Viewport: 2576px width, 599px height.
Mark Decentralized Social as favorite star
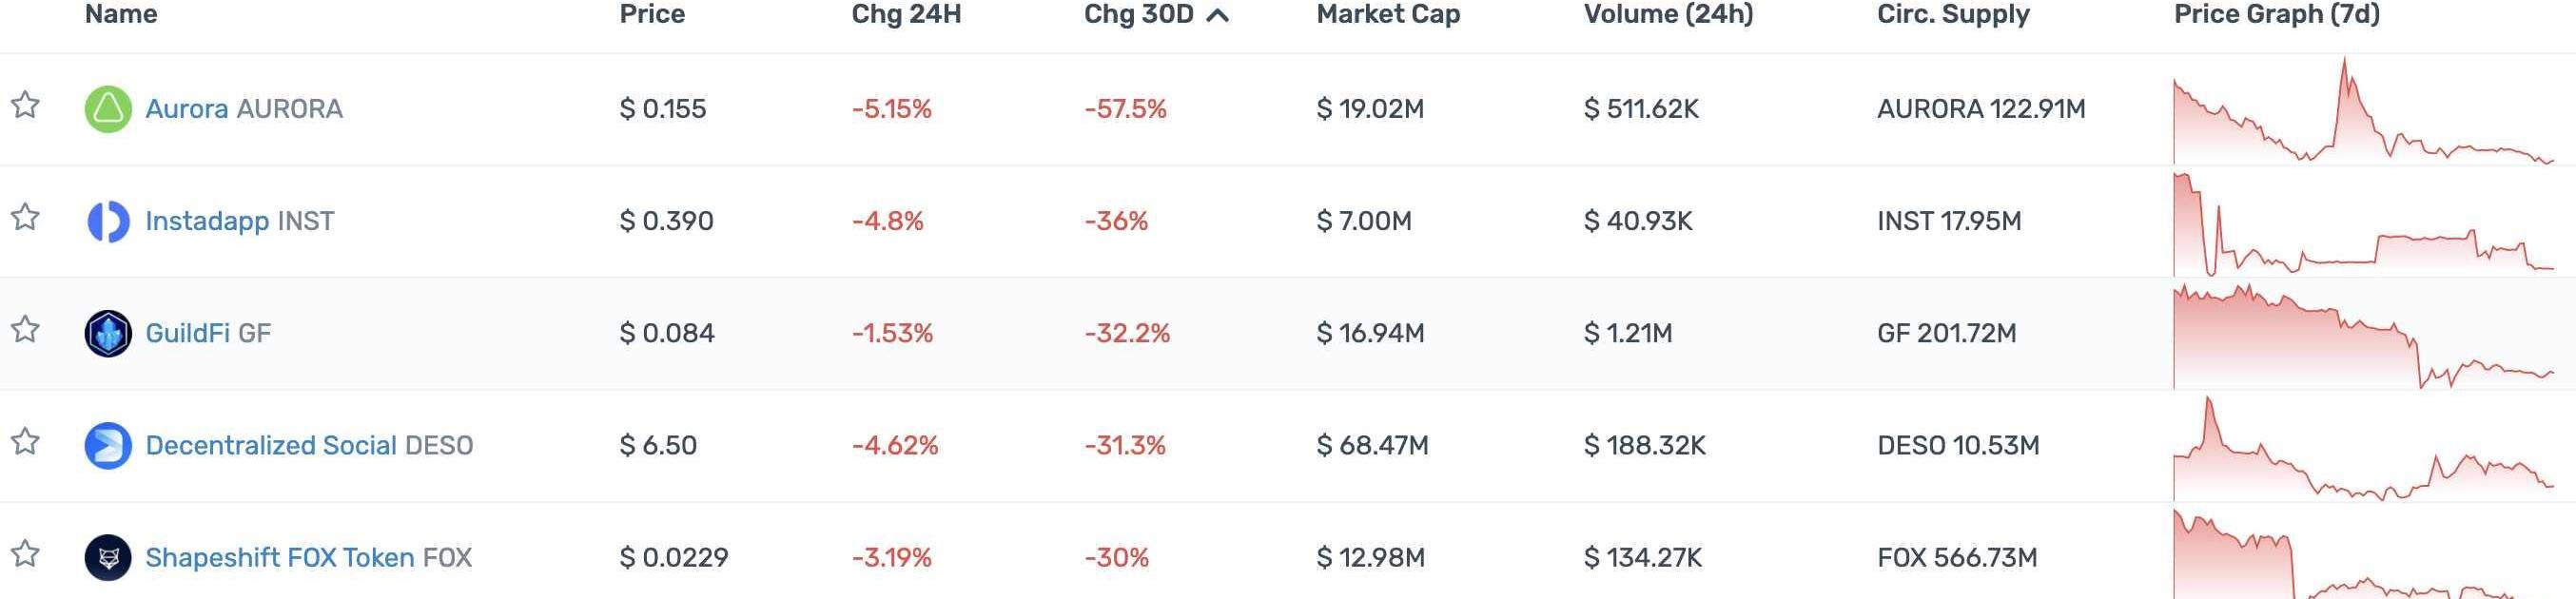tap(25, 441)
